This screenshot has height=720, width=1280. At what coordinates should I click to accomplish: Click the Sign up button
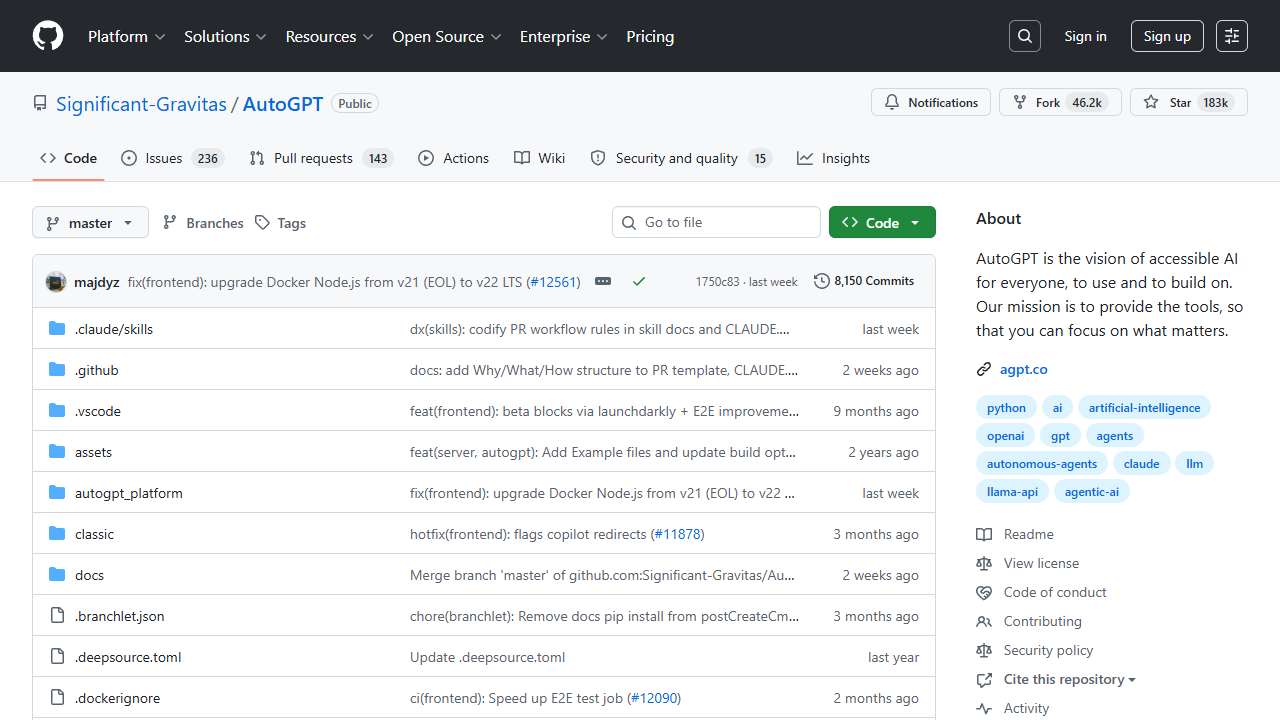click(x=1167, y=36)
